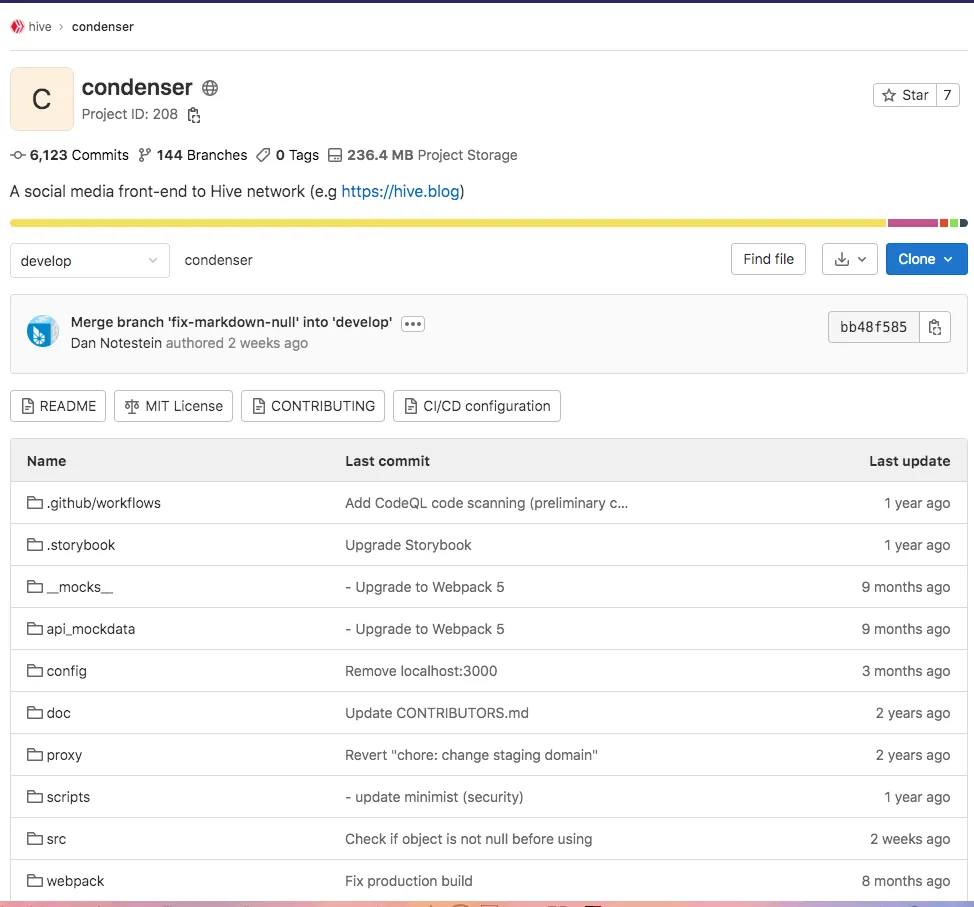Open the .storybook folder

click(x=81, y=545)
